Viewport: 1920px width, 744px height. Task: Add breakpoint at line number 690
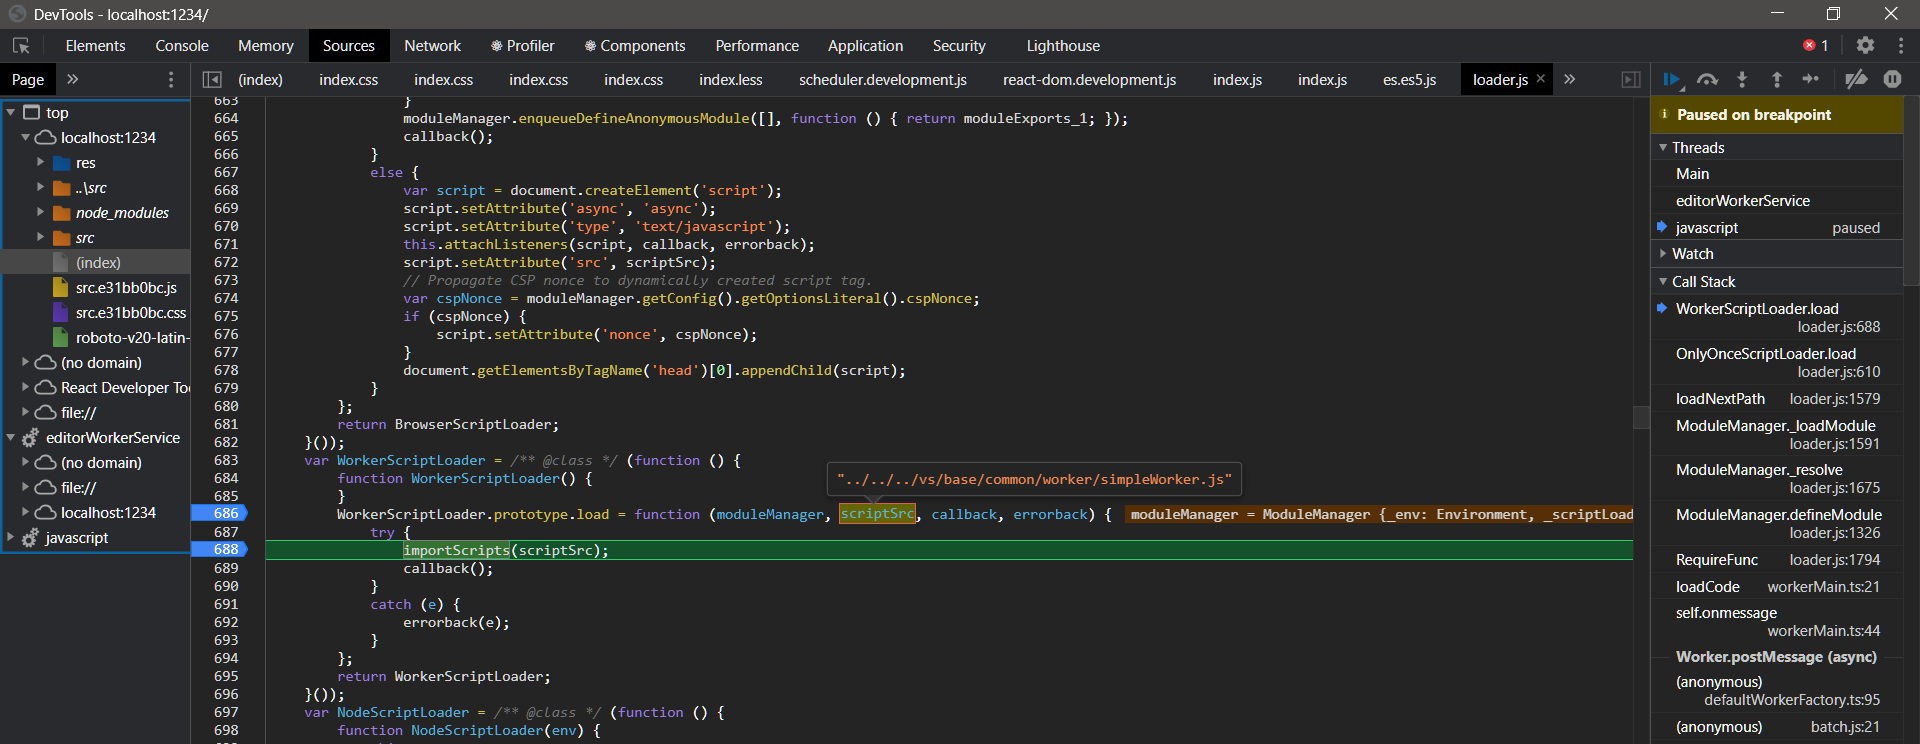pyautogui.click(x=226, y=586)
